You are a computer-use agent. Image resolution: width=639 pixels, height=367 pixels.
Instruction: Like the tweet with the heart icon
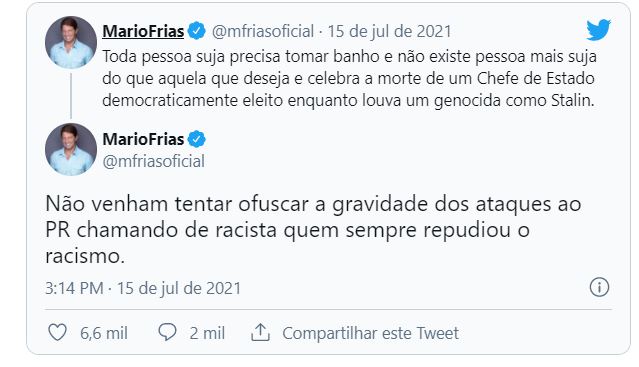click(57, 332)
